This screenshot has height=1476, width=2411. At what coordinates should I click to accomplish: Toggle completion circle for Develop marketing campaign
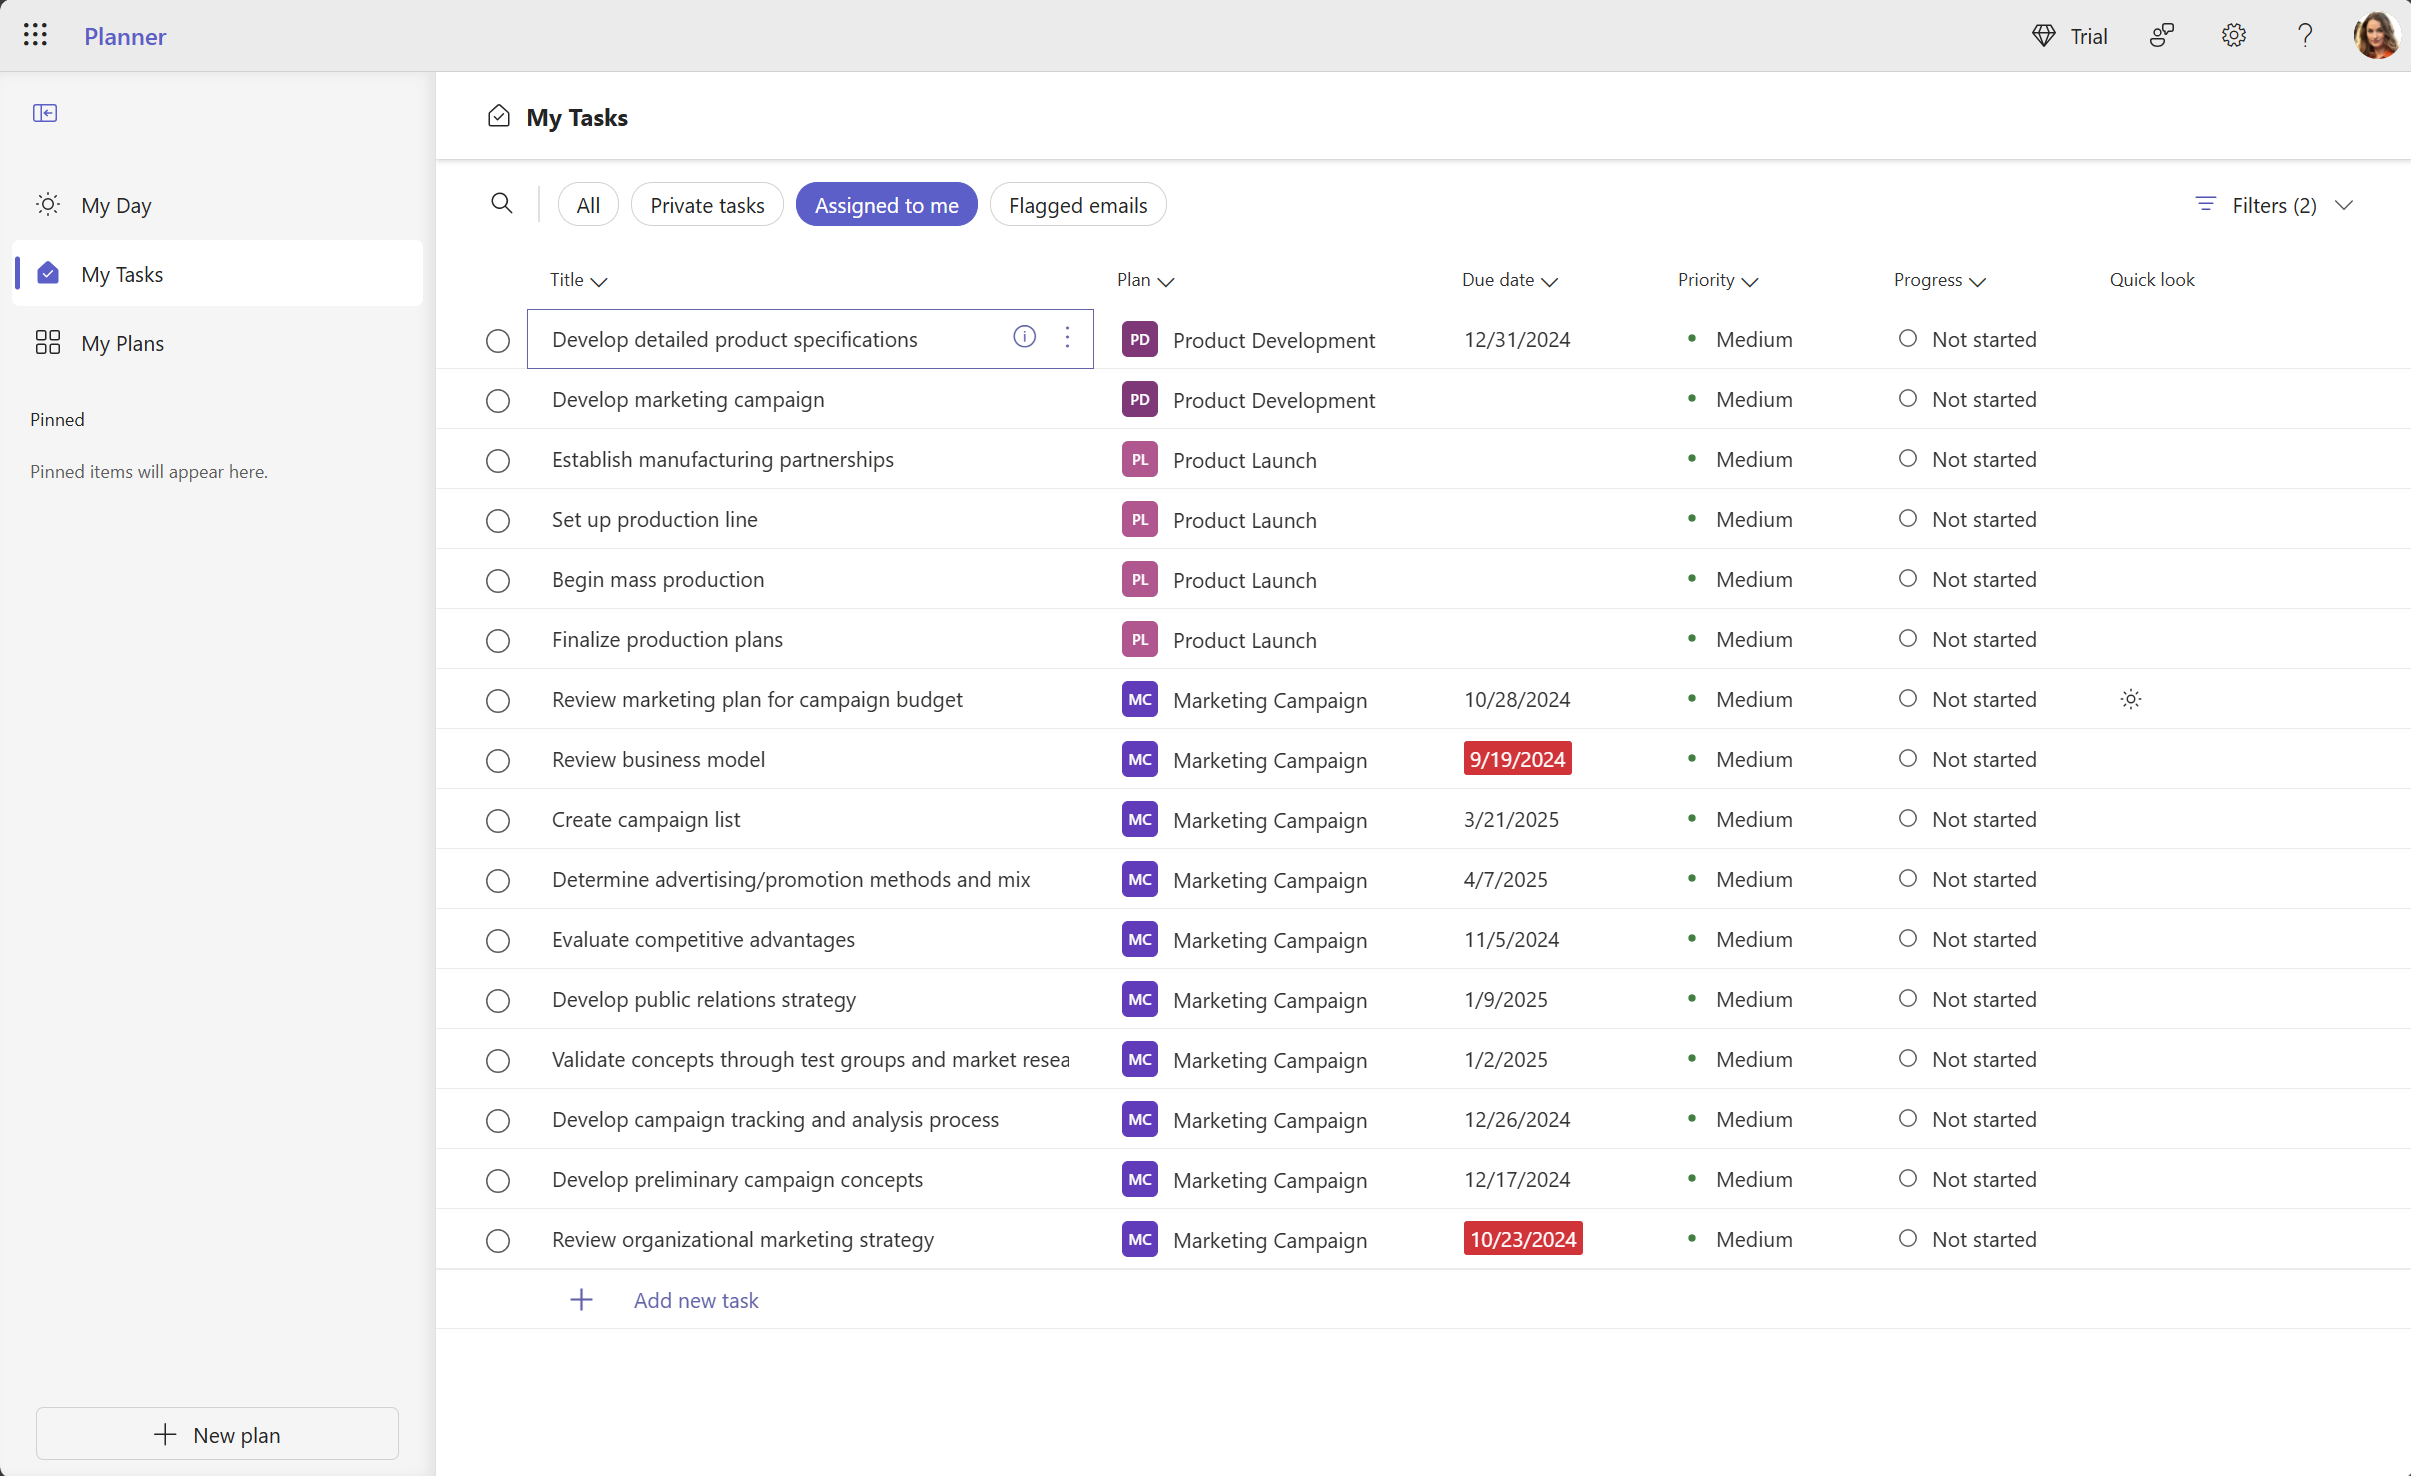pos(496,400)
